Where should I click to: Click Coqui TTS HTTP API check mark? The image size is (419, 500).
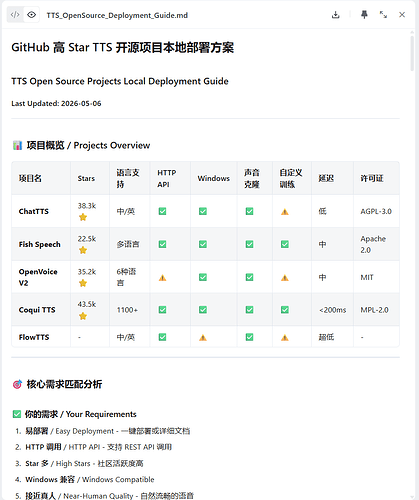click(162, 310)
